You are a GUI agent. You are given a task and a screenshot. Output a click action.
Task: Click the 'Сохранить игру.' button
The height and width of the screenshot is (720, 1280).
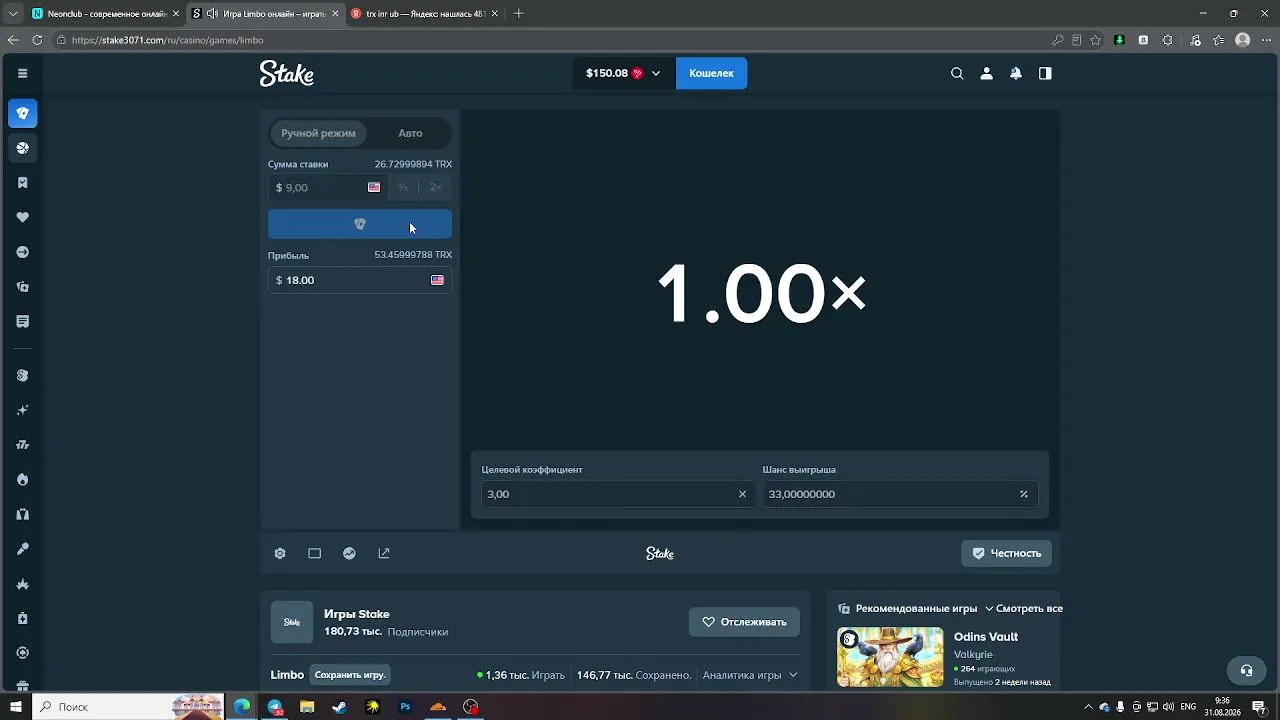coord(350,675)
